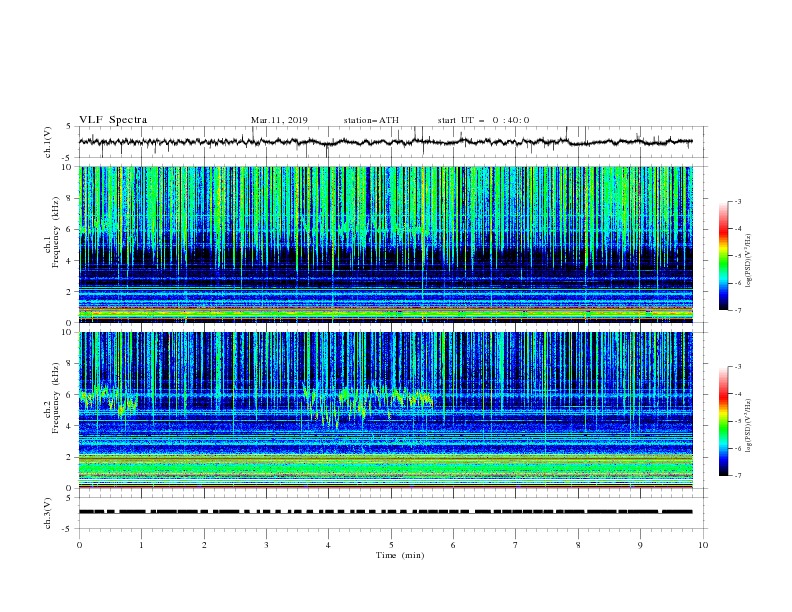Click the ch.2 spectrogram color bar
The height and width of the screenshot is (612, 792).
(x=723, y=421)
